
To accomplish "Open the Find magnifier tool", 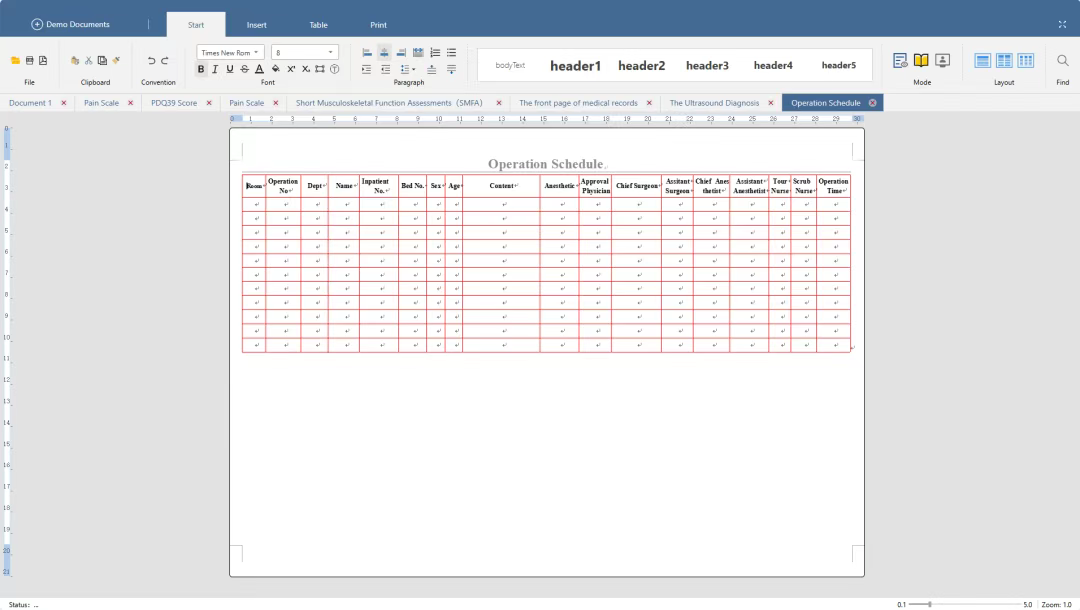I will [1062, 61].
